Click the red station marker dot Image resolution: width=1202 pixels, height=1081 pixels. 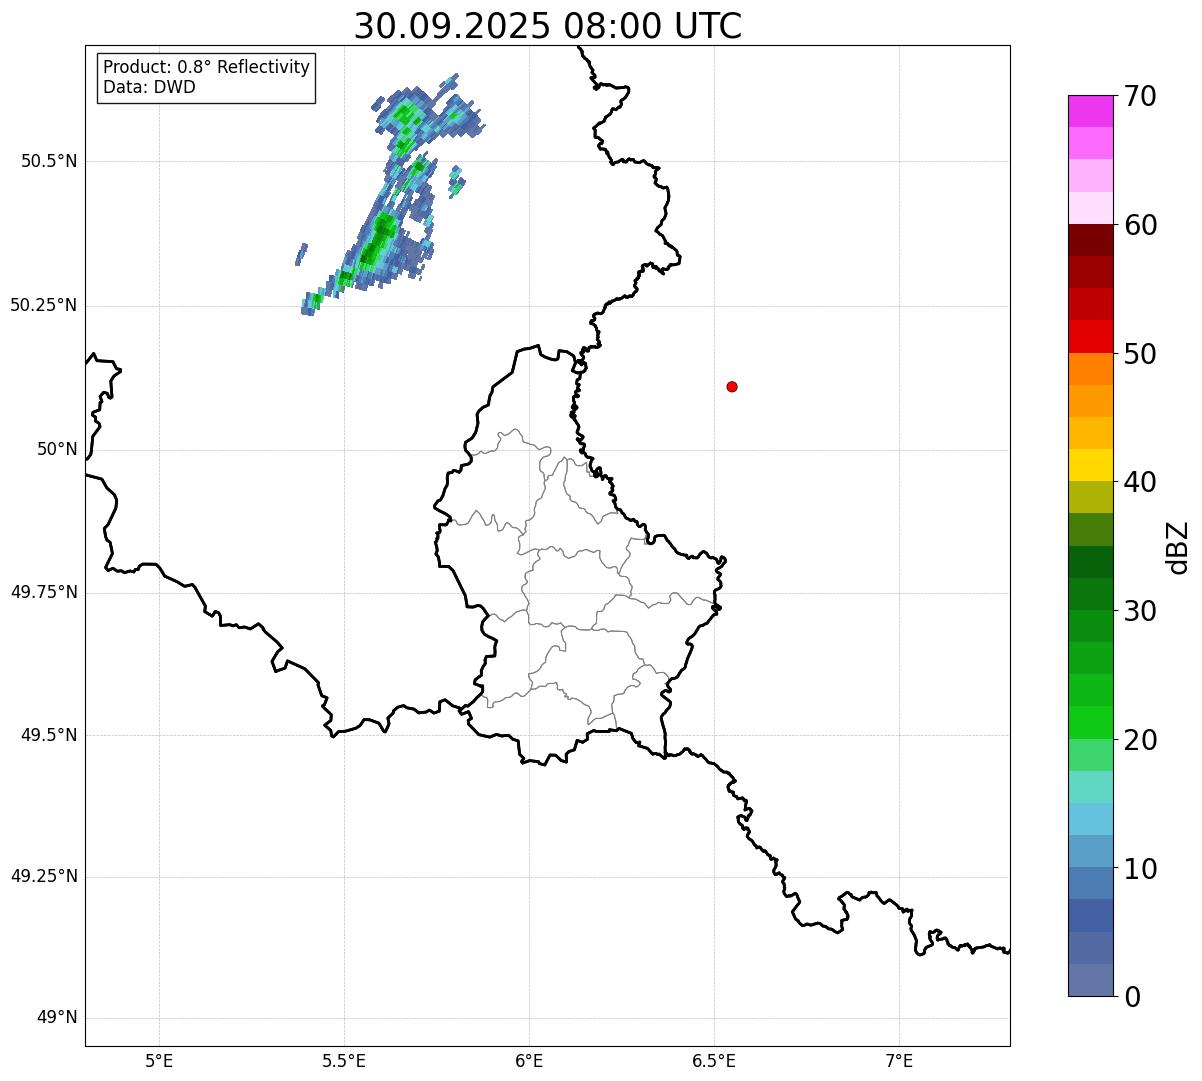pyautogui.click(x=732, y=386)
